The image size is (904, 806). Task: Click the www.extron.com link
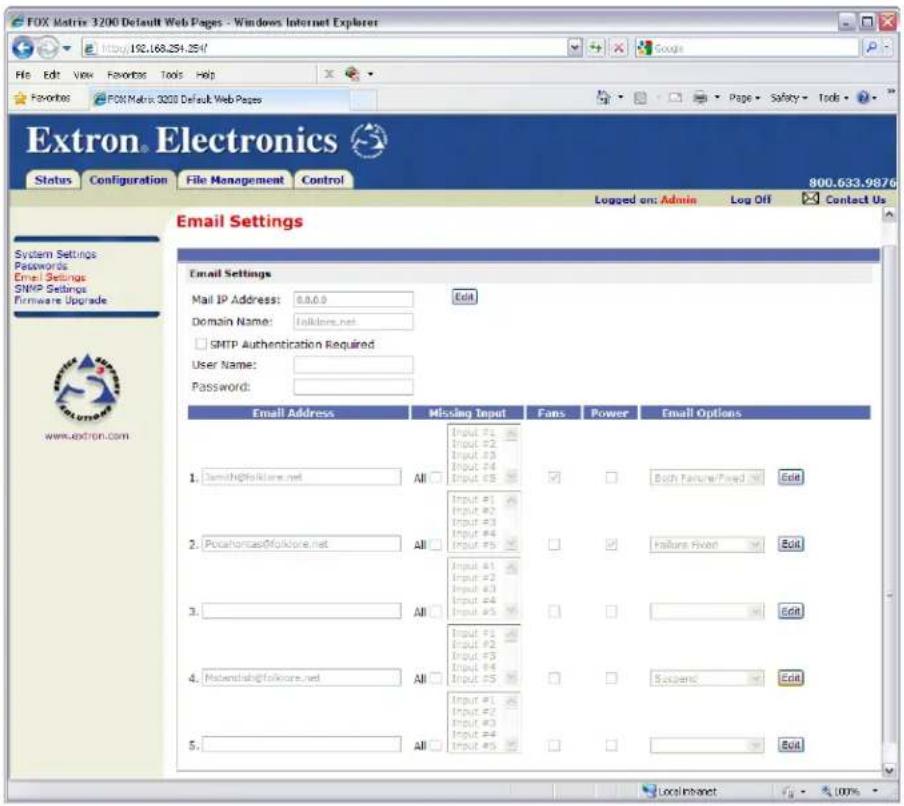pos(86,436)
